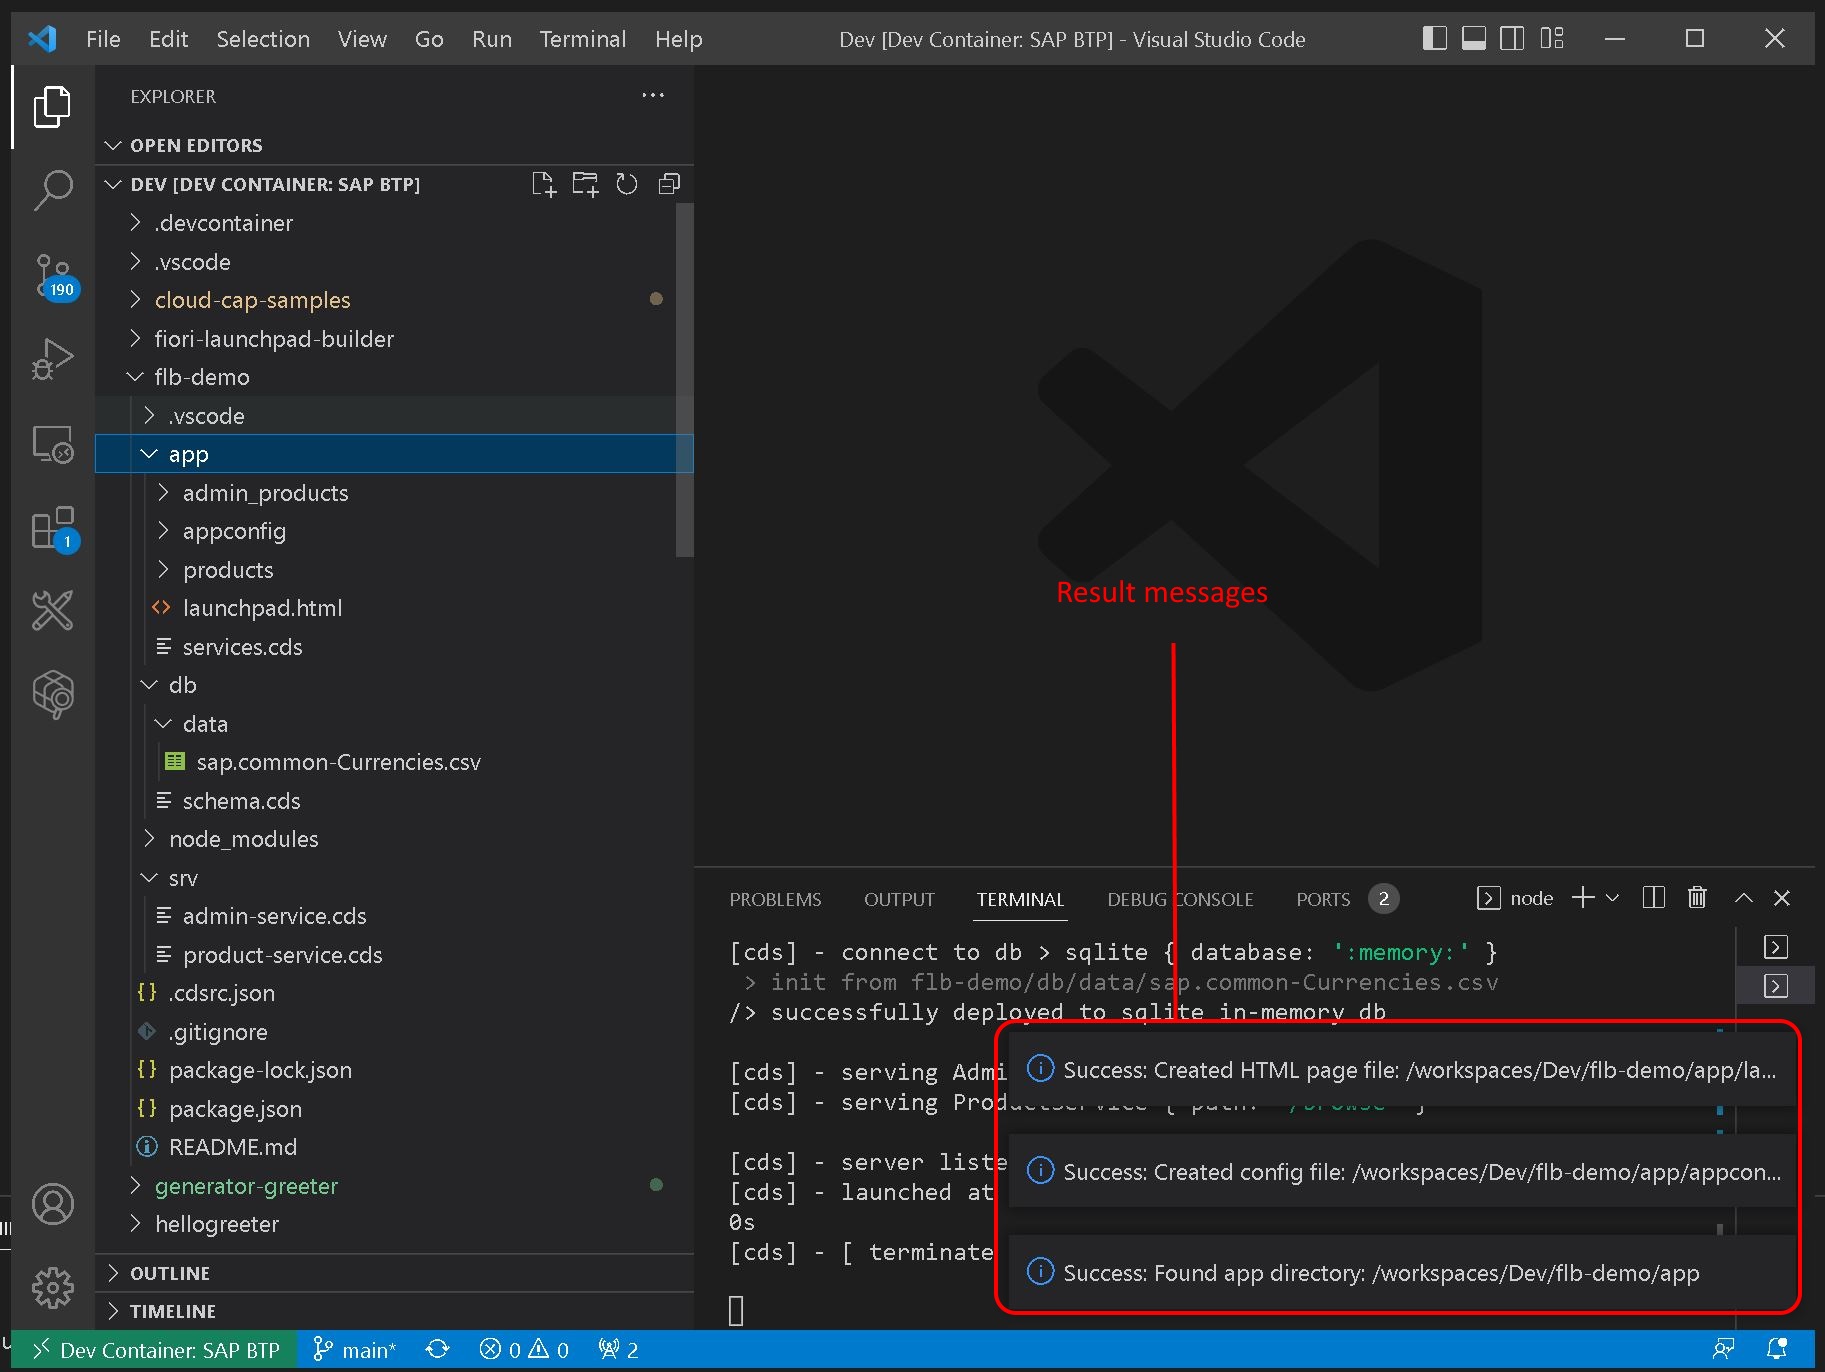Open notifications bell in status bar
This screenshot has width=1825, height=1372.
pyautogui.click(x=1777, y=1350)
